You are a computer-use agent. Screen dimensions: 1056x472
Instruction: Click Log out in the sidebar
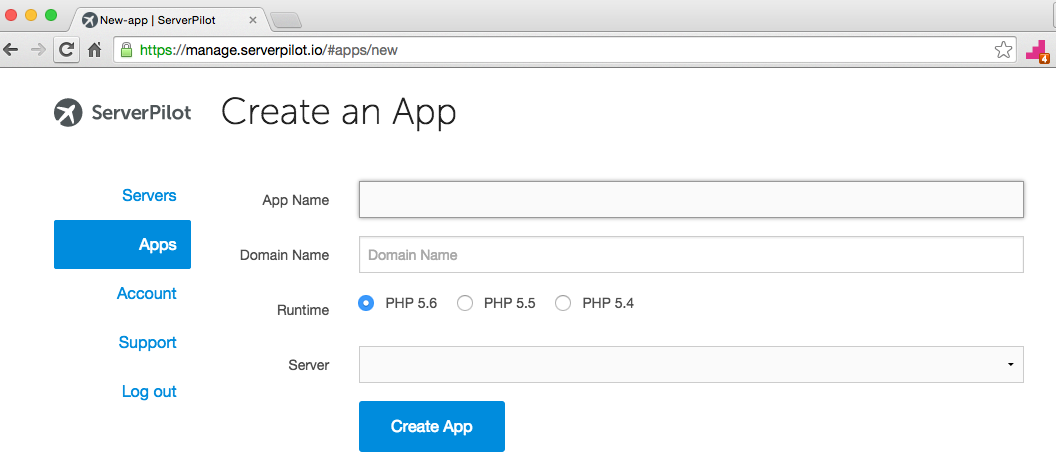tap(149, 391)
